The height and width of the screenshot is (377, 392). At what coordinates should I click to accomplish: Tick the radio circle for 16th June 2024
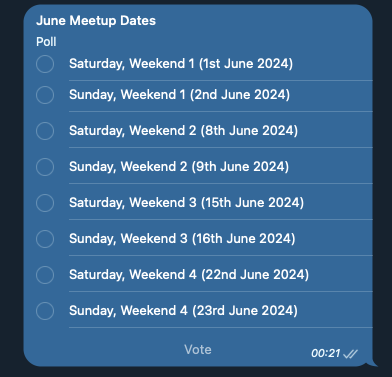(45, 239)
